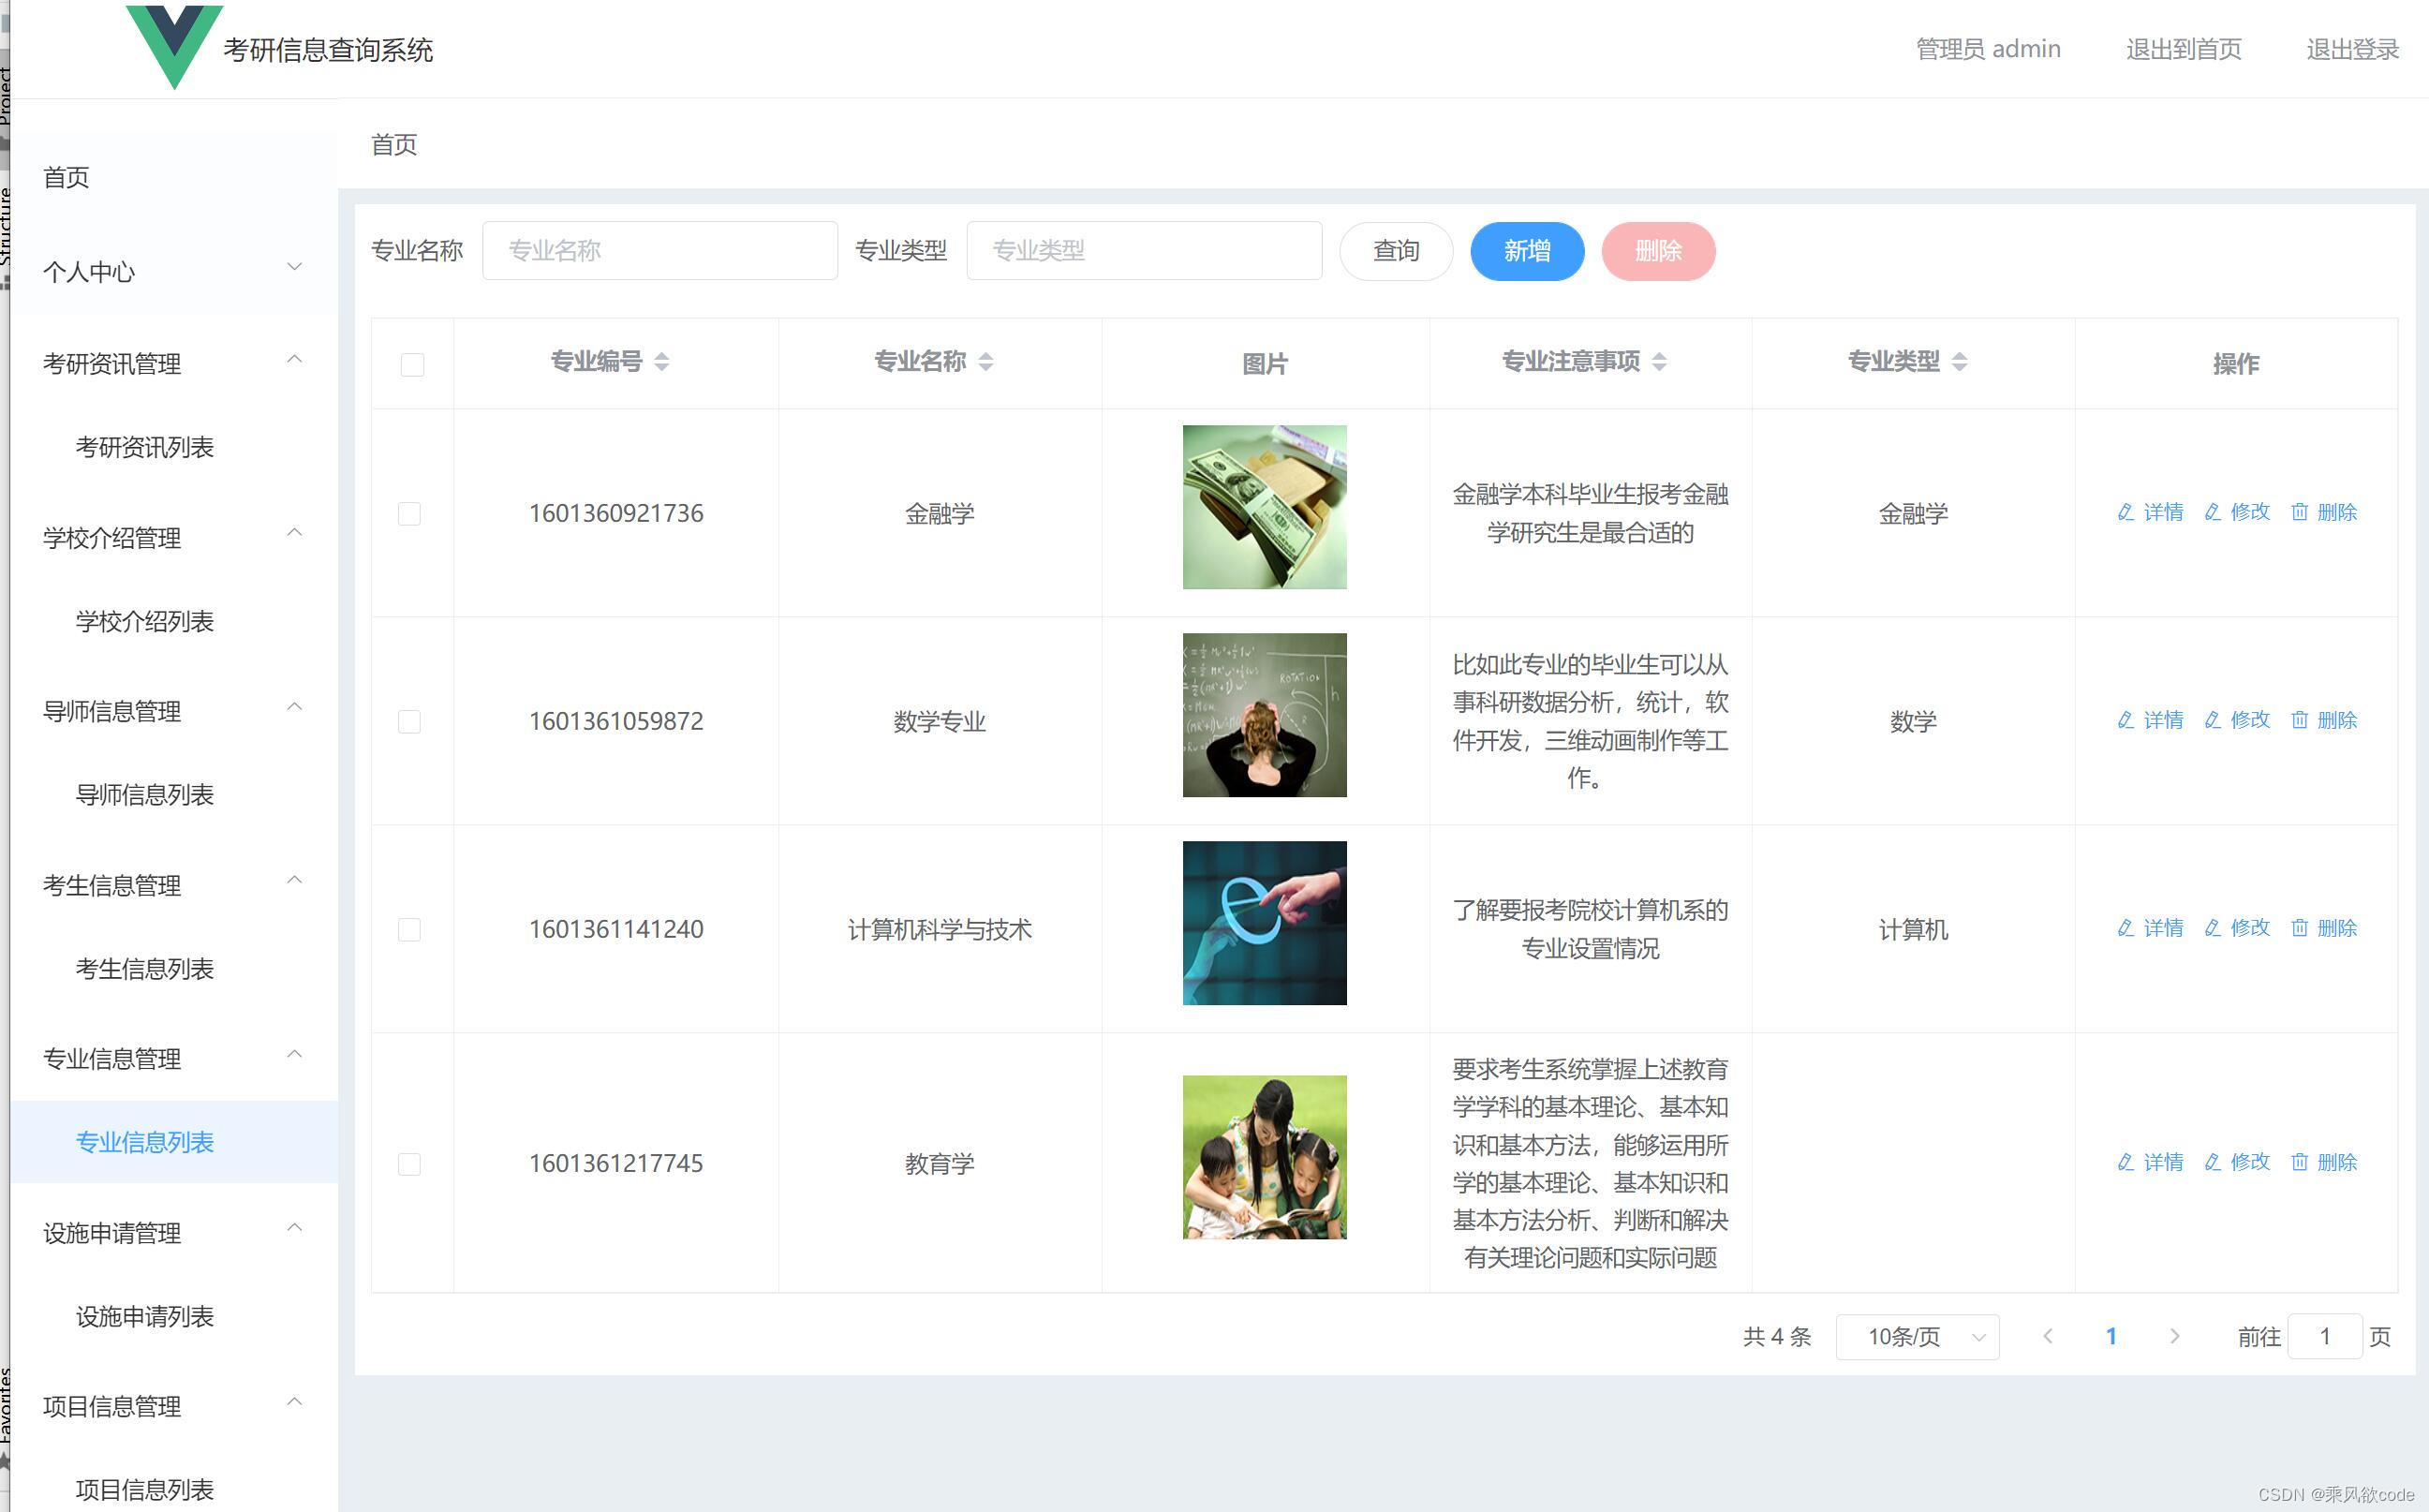2429x1512 pixels.
Task: Sort by 专业注意事项 column arrows
Action: pyautogui.click(x=1661, y=362)
